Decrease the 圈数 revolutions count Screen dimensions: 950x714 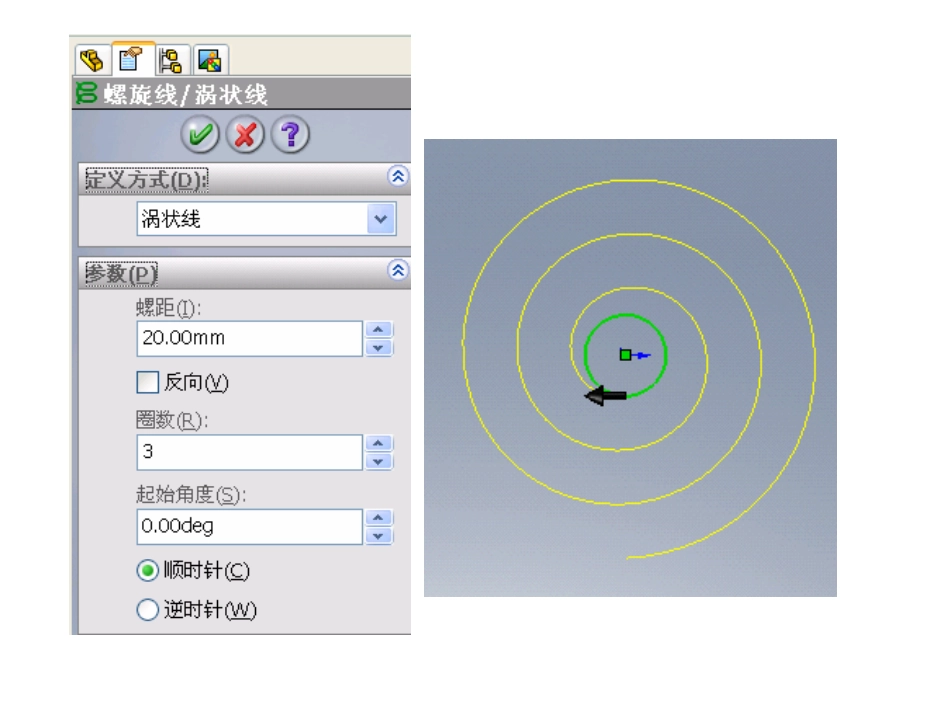pos(379,462)
